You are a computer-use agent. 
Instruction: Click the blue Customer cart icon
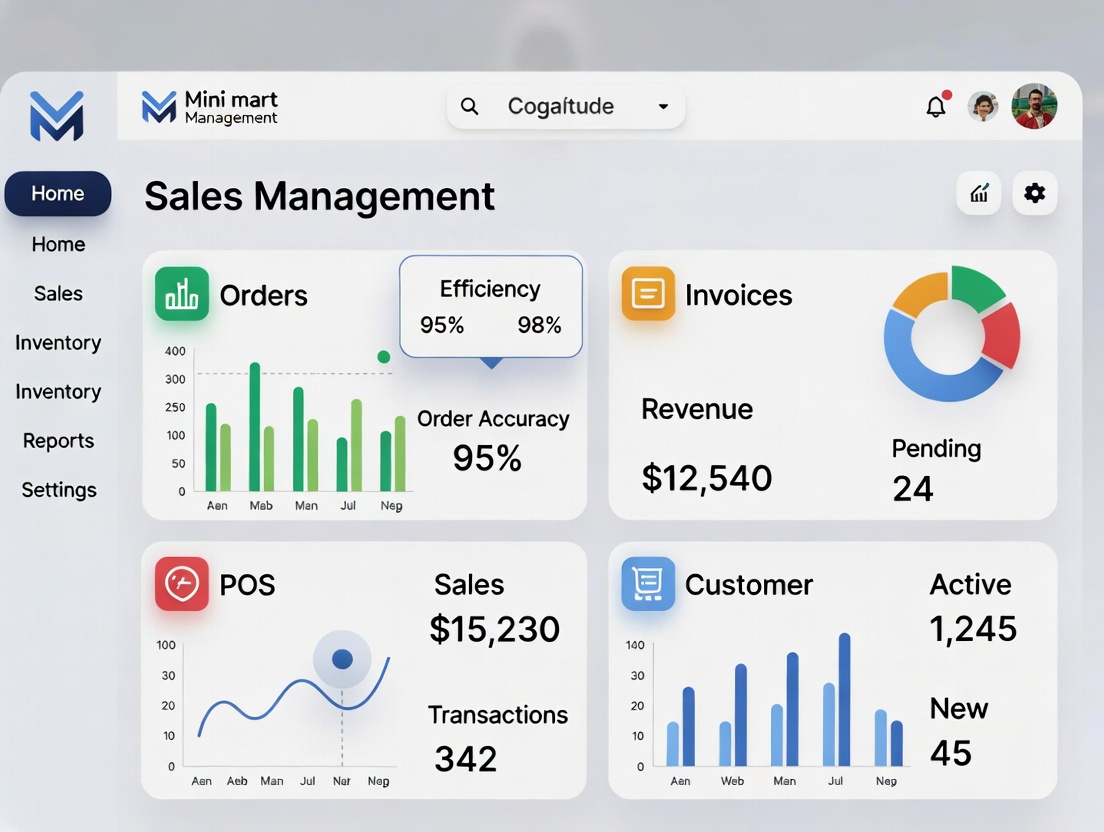[x=648, y=584]
